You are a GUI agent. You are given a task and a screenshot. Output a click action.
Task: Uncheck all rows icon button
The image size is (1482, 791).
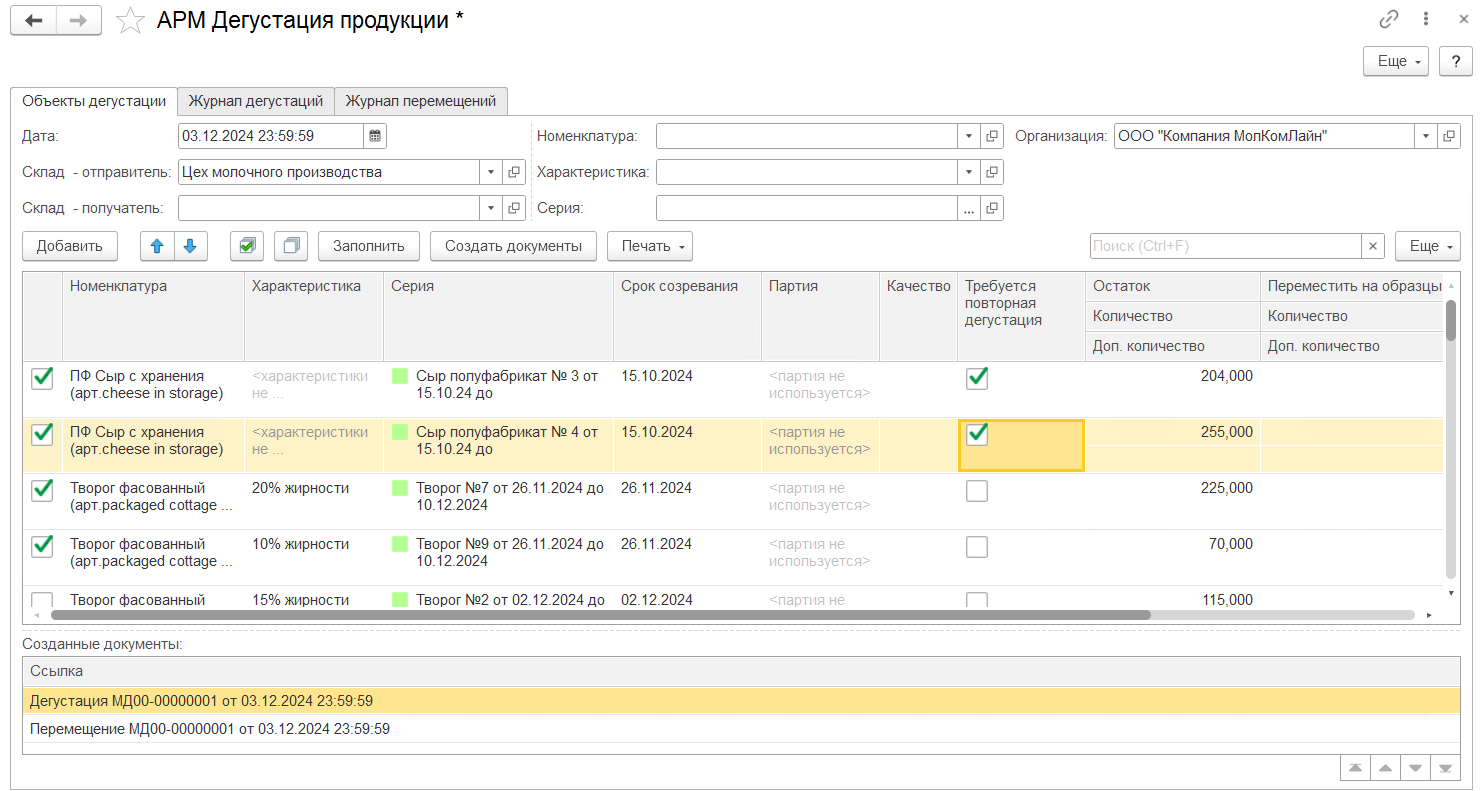[x=290, y=246]
